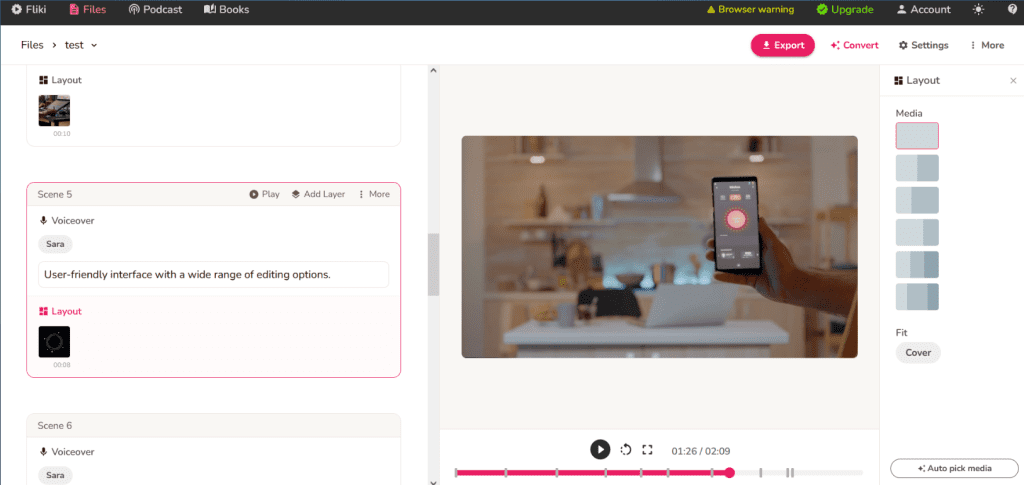Select the full single-media layout
Image resolution: width=1024 pixels, height=485 pixels.
click(x=917, y=136)
